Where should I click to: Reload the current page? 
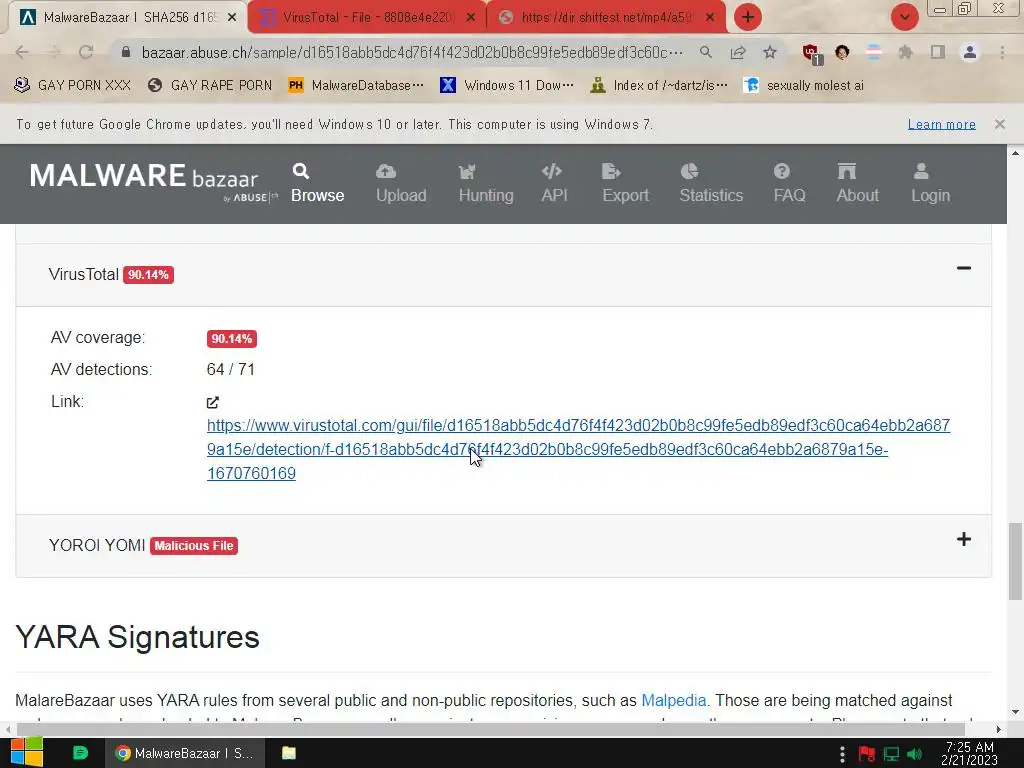click(x=86, y=52)
